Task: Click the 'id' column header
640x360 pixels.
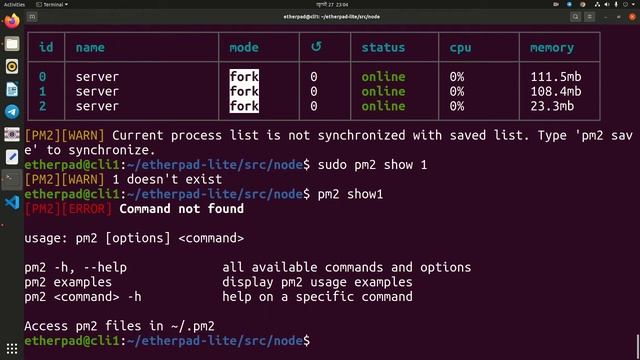Action: coord(46,47)
